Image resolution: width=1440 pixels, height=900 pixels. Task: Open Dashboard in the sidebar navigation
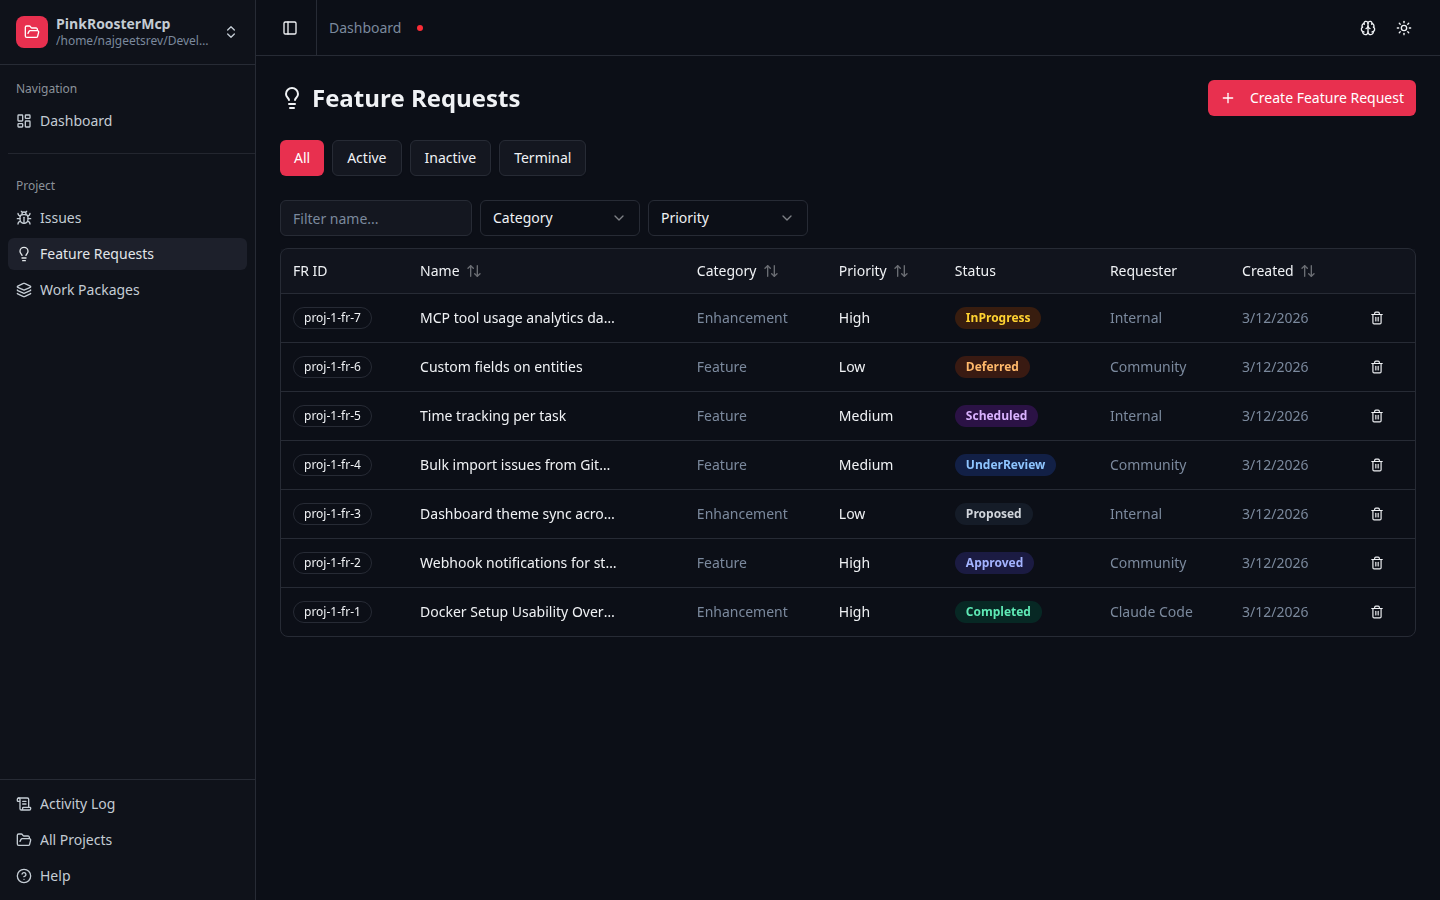pos(128,121)
